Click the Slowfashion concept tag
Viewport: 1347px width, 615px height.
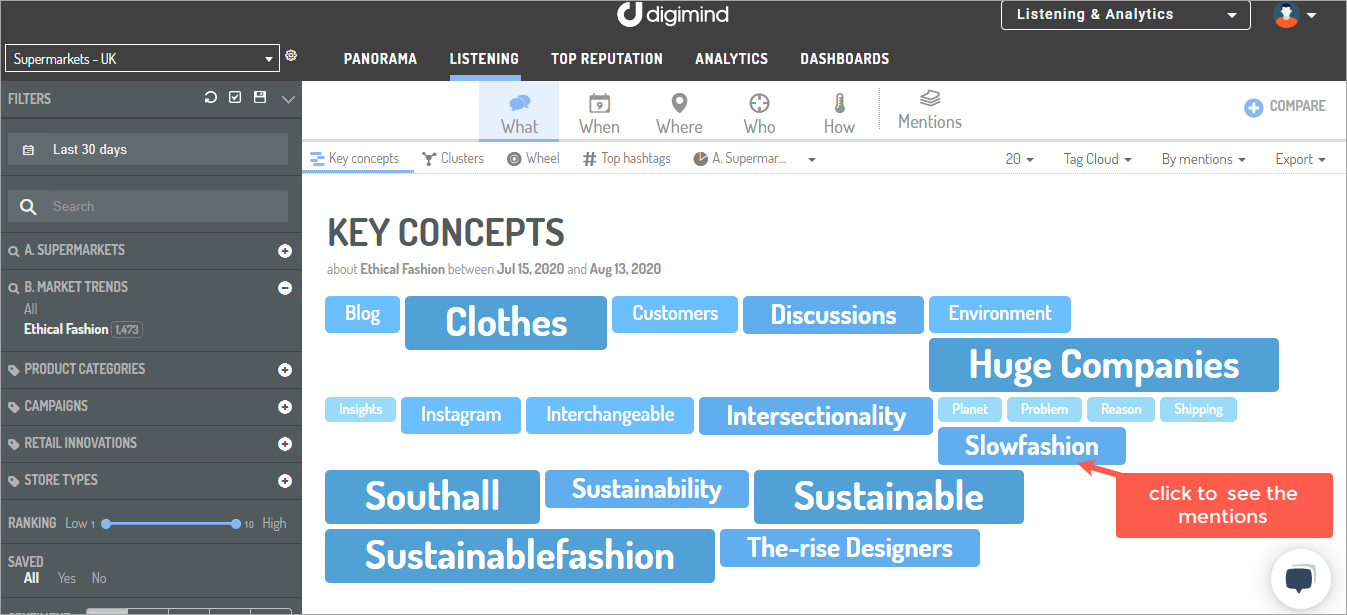click(1031, 446)
